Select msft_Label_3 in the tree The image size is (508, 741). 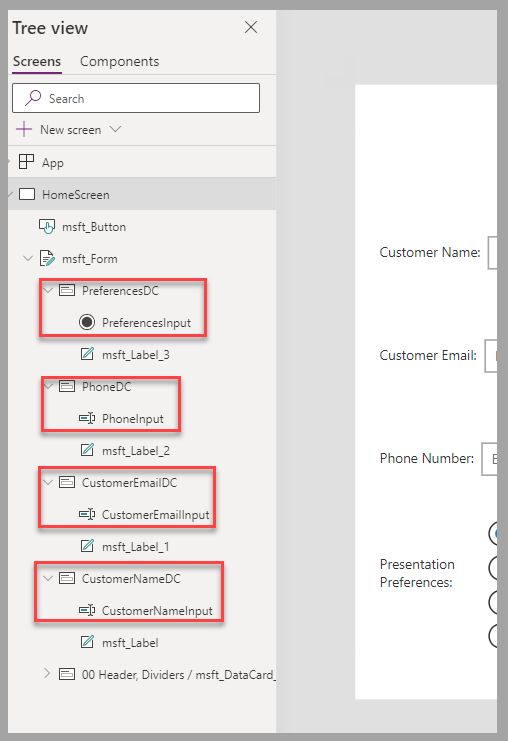click(136, 355)
